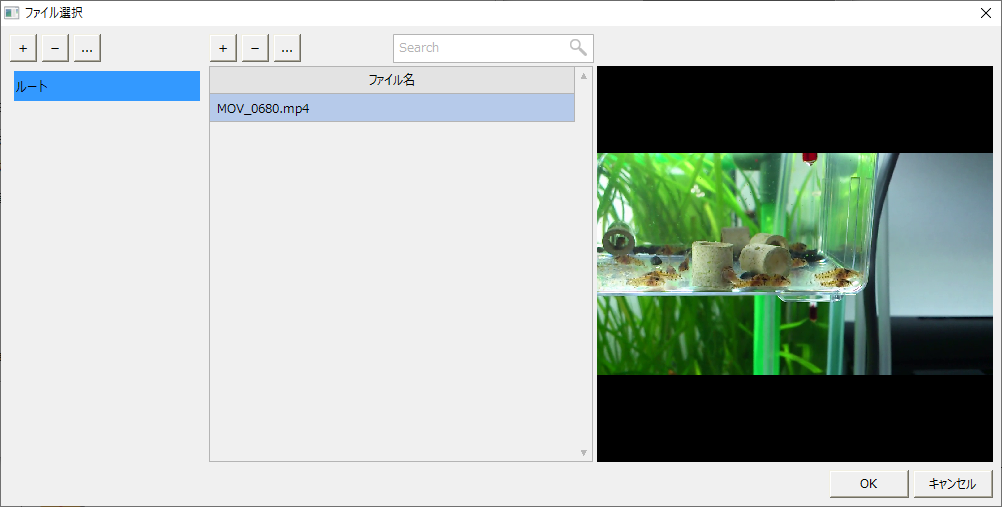This screenshot has width=1002, height=507.
Task: Click the magnifying glass search icon
Action: coord(578,47)
